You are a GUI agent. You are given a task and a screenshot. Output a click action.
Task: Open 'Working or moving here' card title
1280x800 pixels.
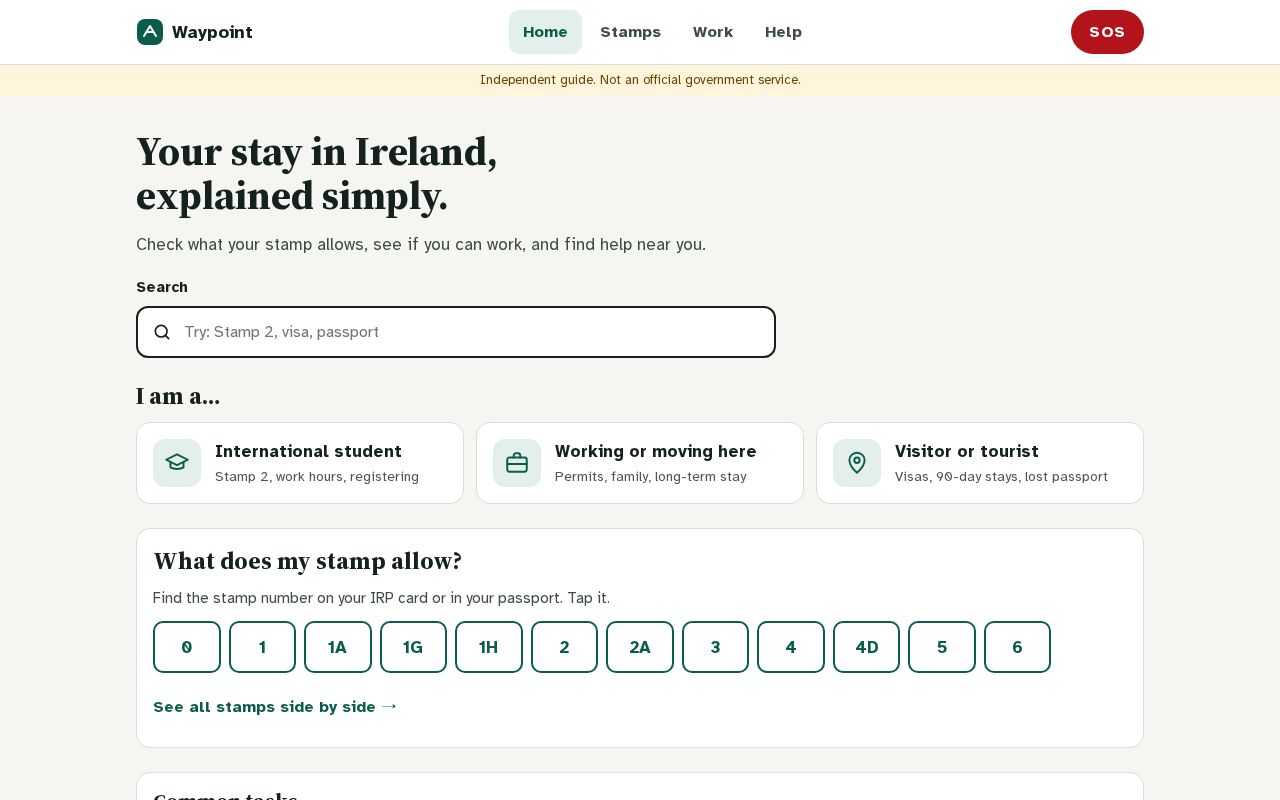(655, 451)
